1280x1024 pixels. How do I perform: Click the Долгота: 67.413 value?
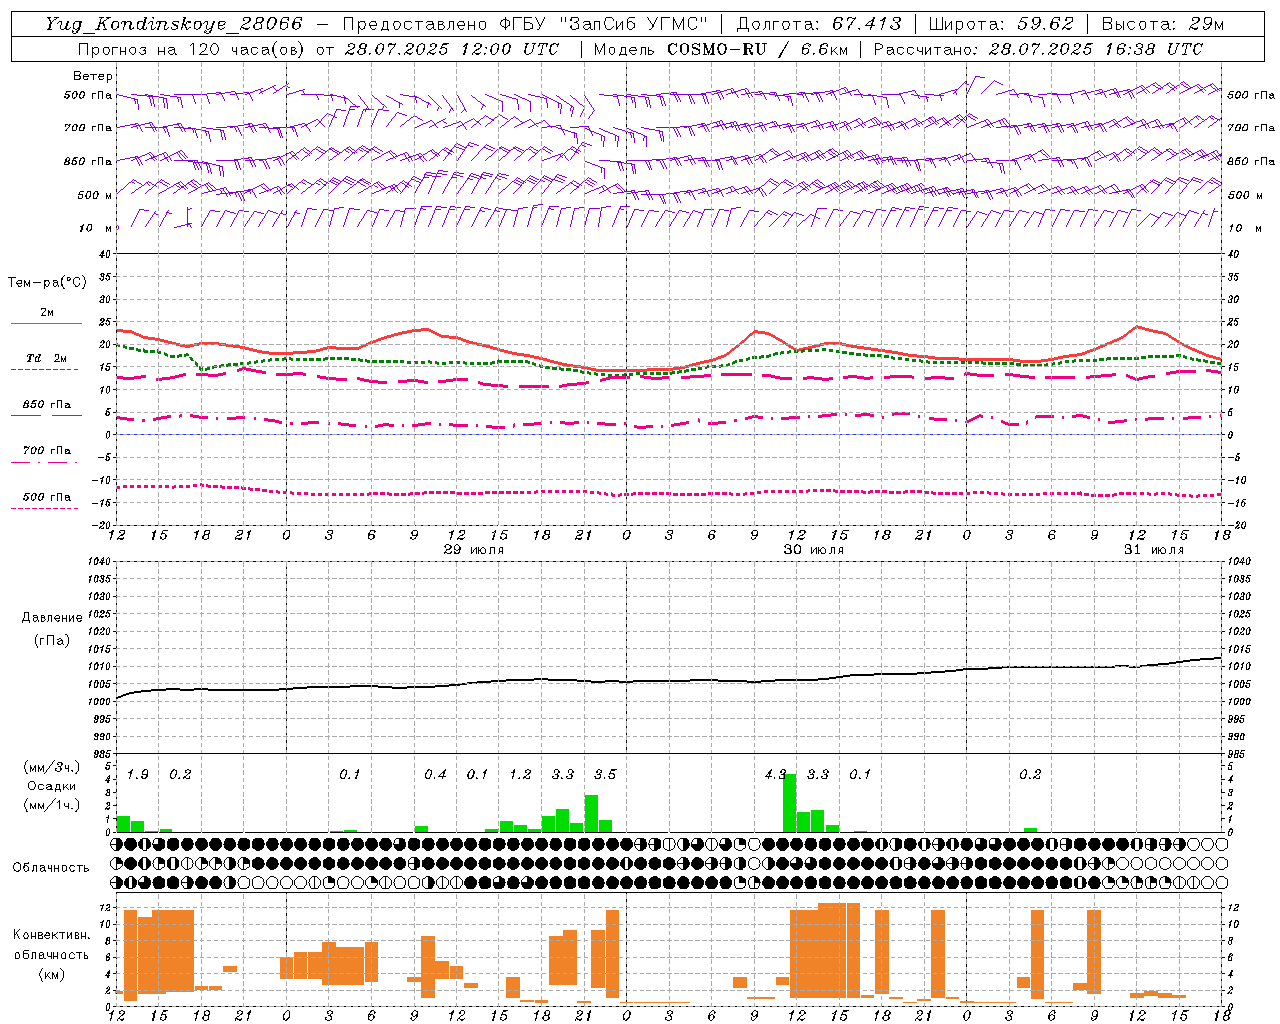click(x=819, y=24)
